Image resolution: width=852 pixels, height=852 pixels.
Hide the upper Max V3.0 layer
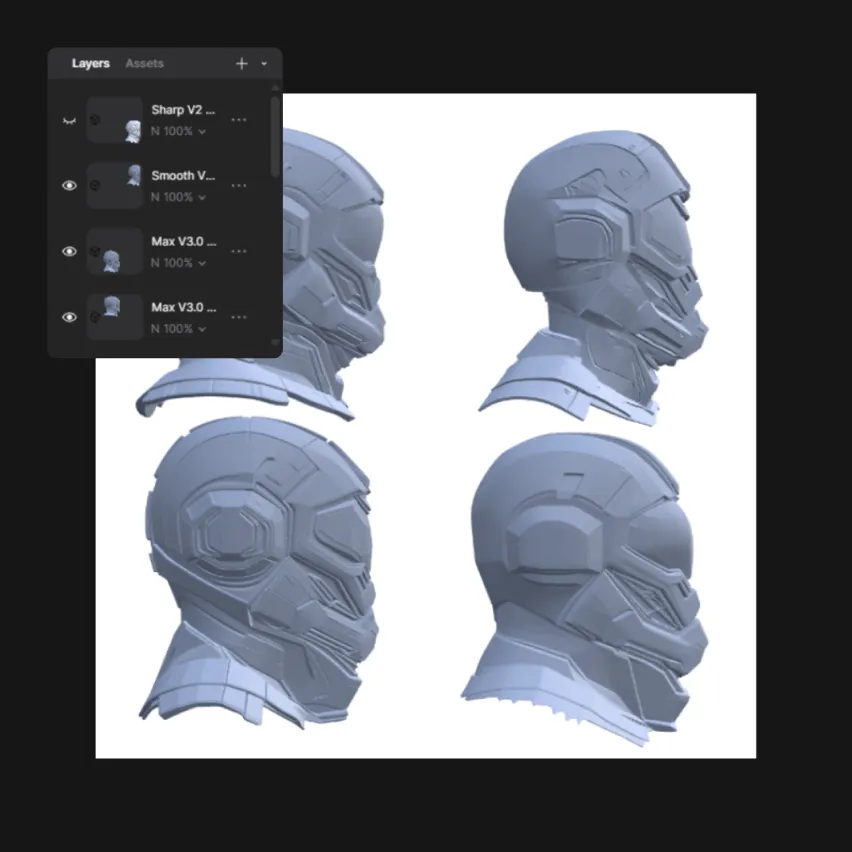coord(69,252)
